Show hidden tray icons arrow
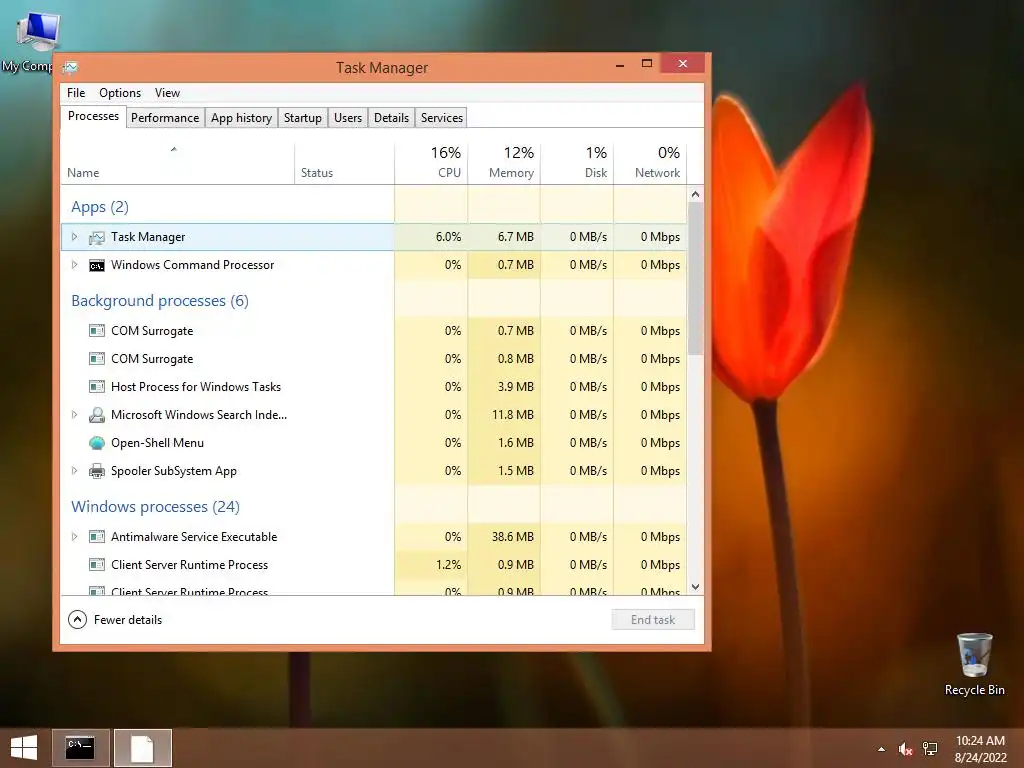Image resolution: width=1024 pixels, height=768 pixels. tap(882, 749)
